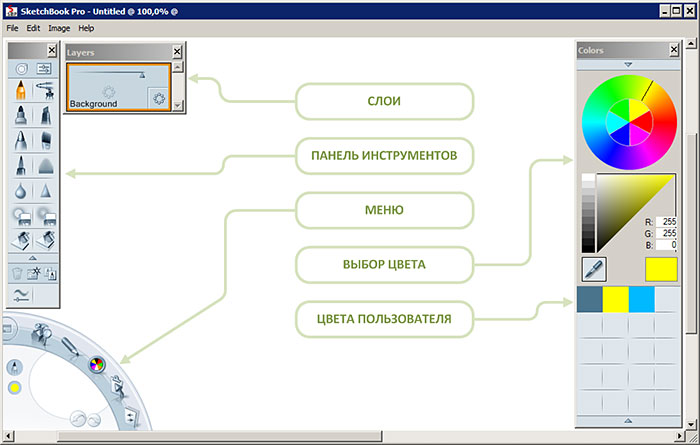Click the lagoon undo arrow
This screenshot has height=445, width=700.
coord(78,419)
